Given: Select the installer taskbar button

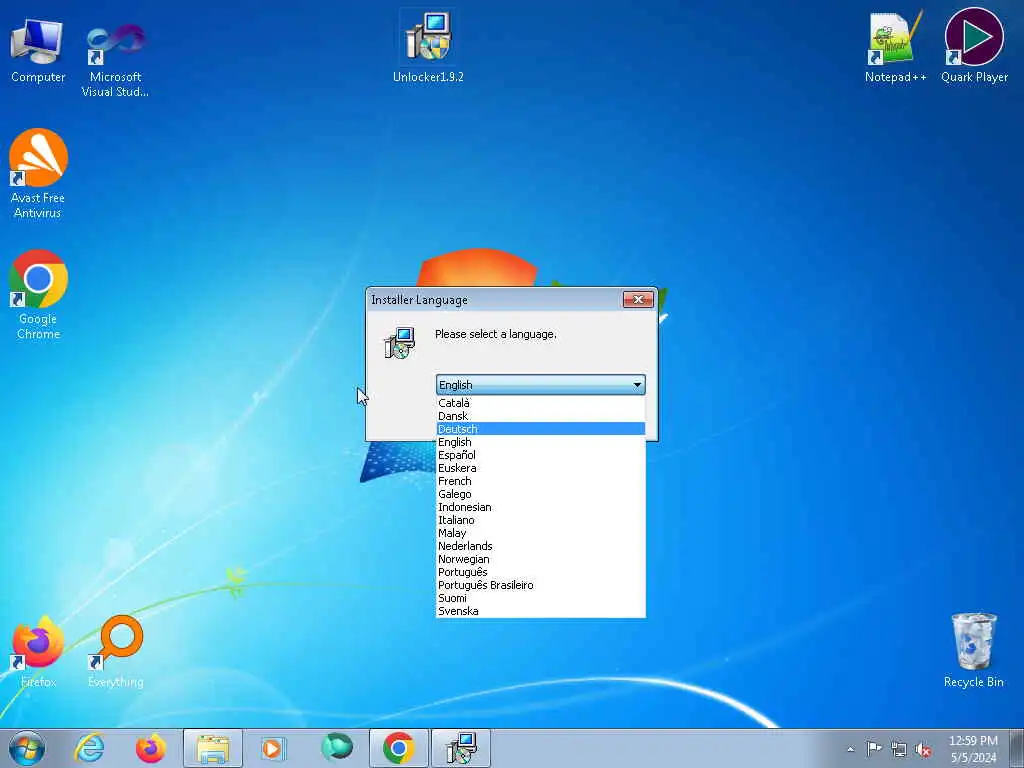Looking at the screenshot, I should coord(461,748).
